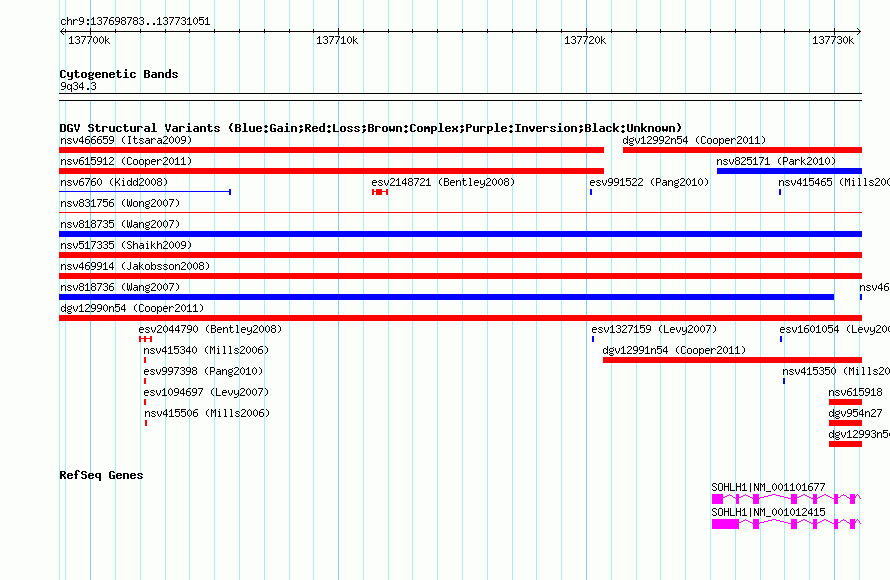Open variant esv1601054 Levy label
The width and height of the screenshot is (890, 580).
pyautogui.click(x=834, y=329)
